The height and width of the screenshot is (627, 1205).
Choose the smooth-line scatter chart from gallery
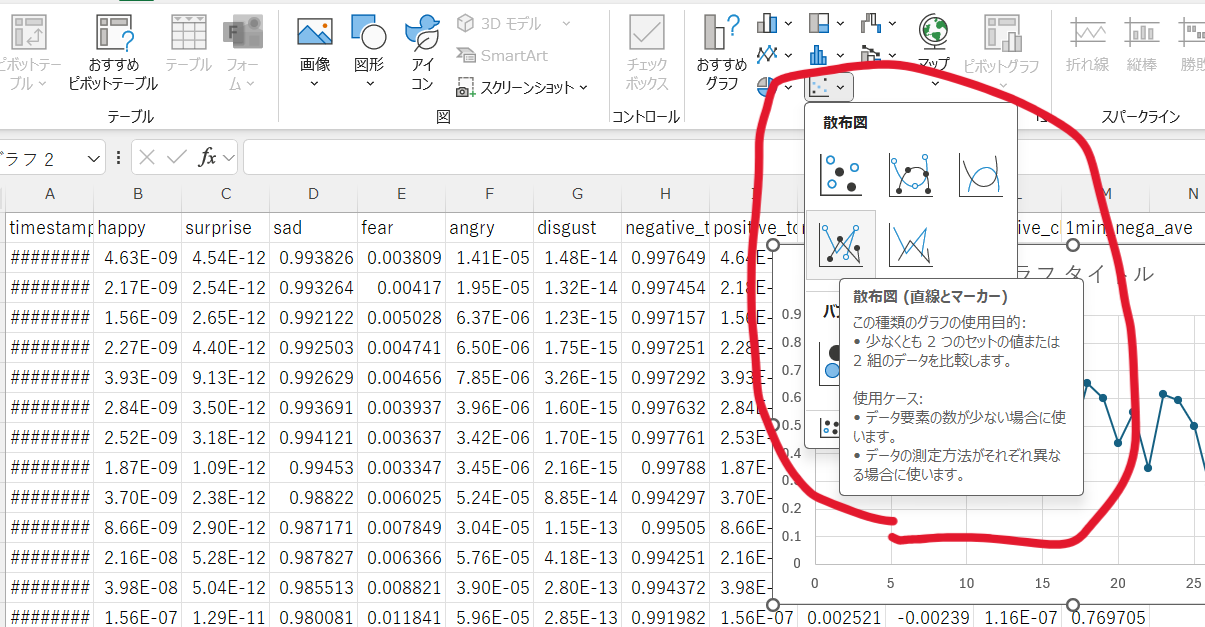[981, 173]
